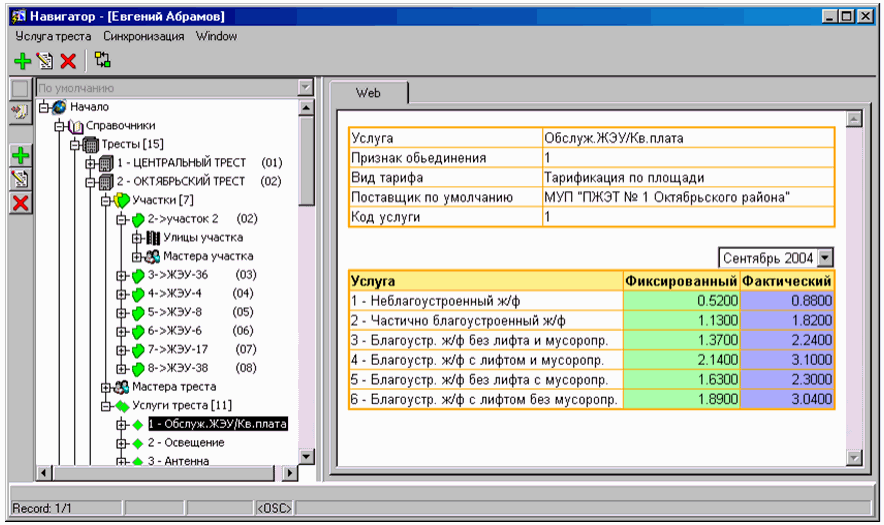Click the green diamond icon of 2 - Освещение
This screenshot has height=525, width=884.
138,444
